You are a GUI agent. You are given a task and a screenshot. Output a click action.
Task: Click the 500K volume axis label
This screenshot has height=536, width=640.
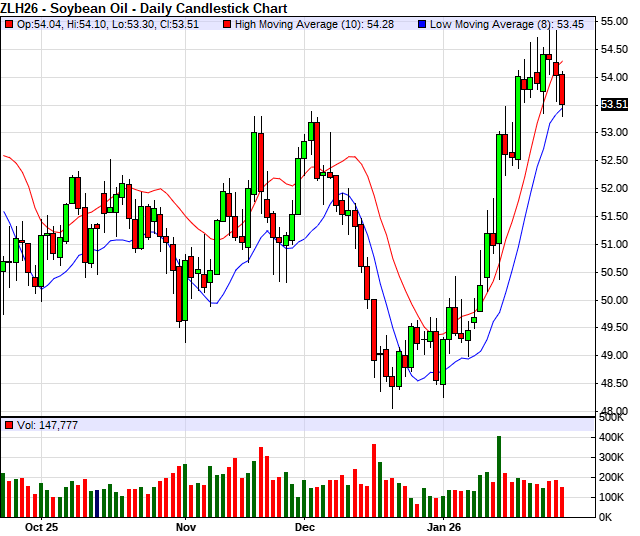(614, 419)
